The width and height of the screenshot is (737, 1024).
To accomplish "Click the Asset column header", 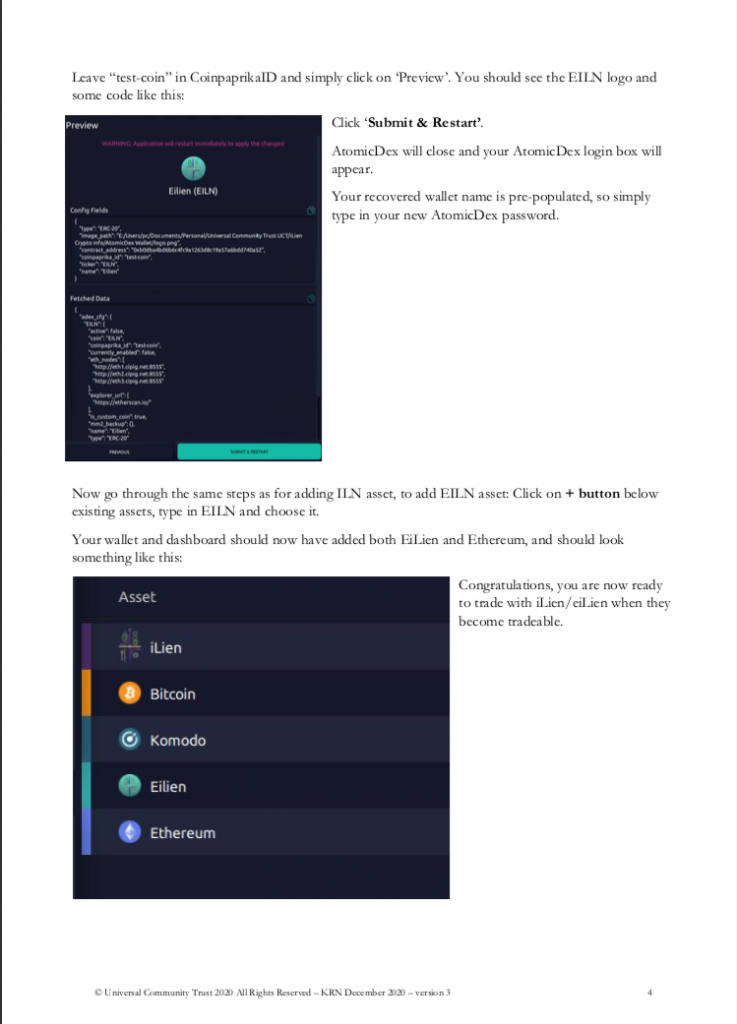I will coord(138,597).
